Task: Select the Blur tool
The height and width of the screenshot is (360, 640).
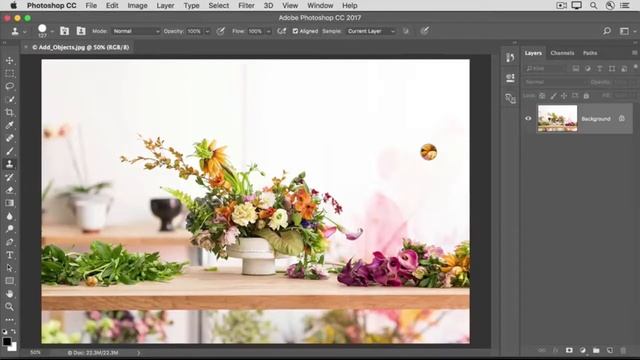Action: click(9, 216)
